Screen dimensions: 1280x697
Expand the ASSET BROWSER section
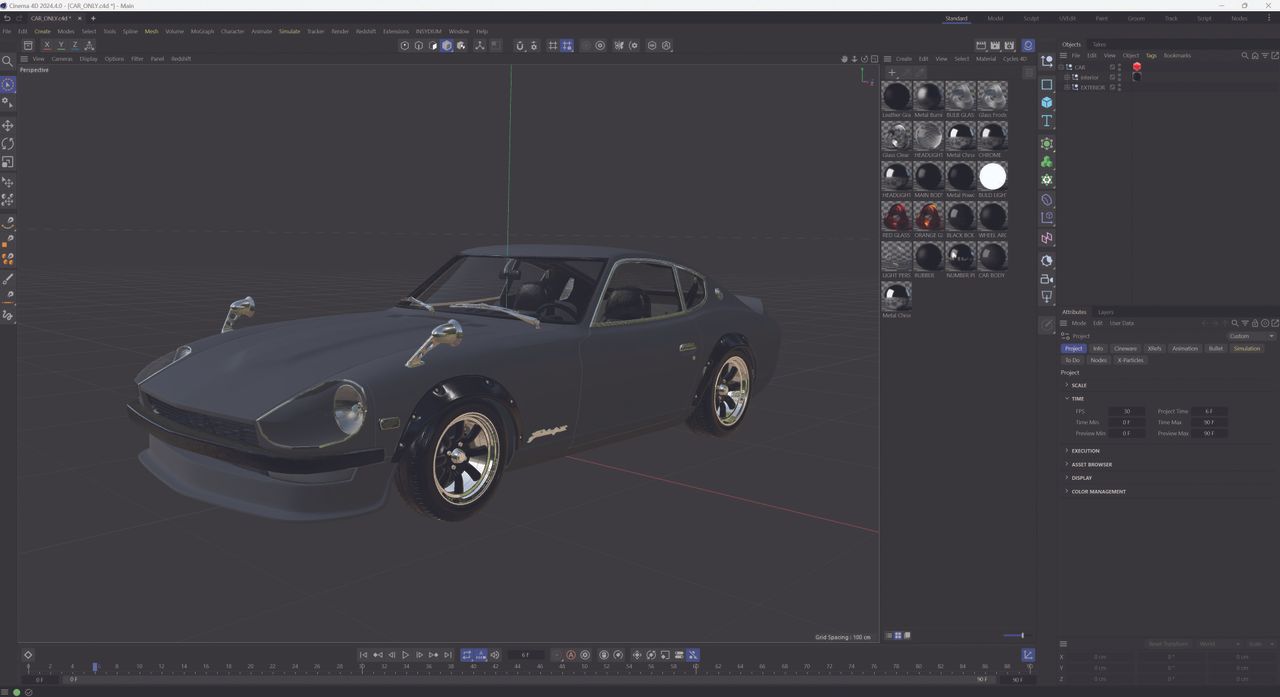pos(1090,464)
